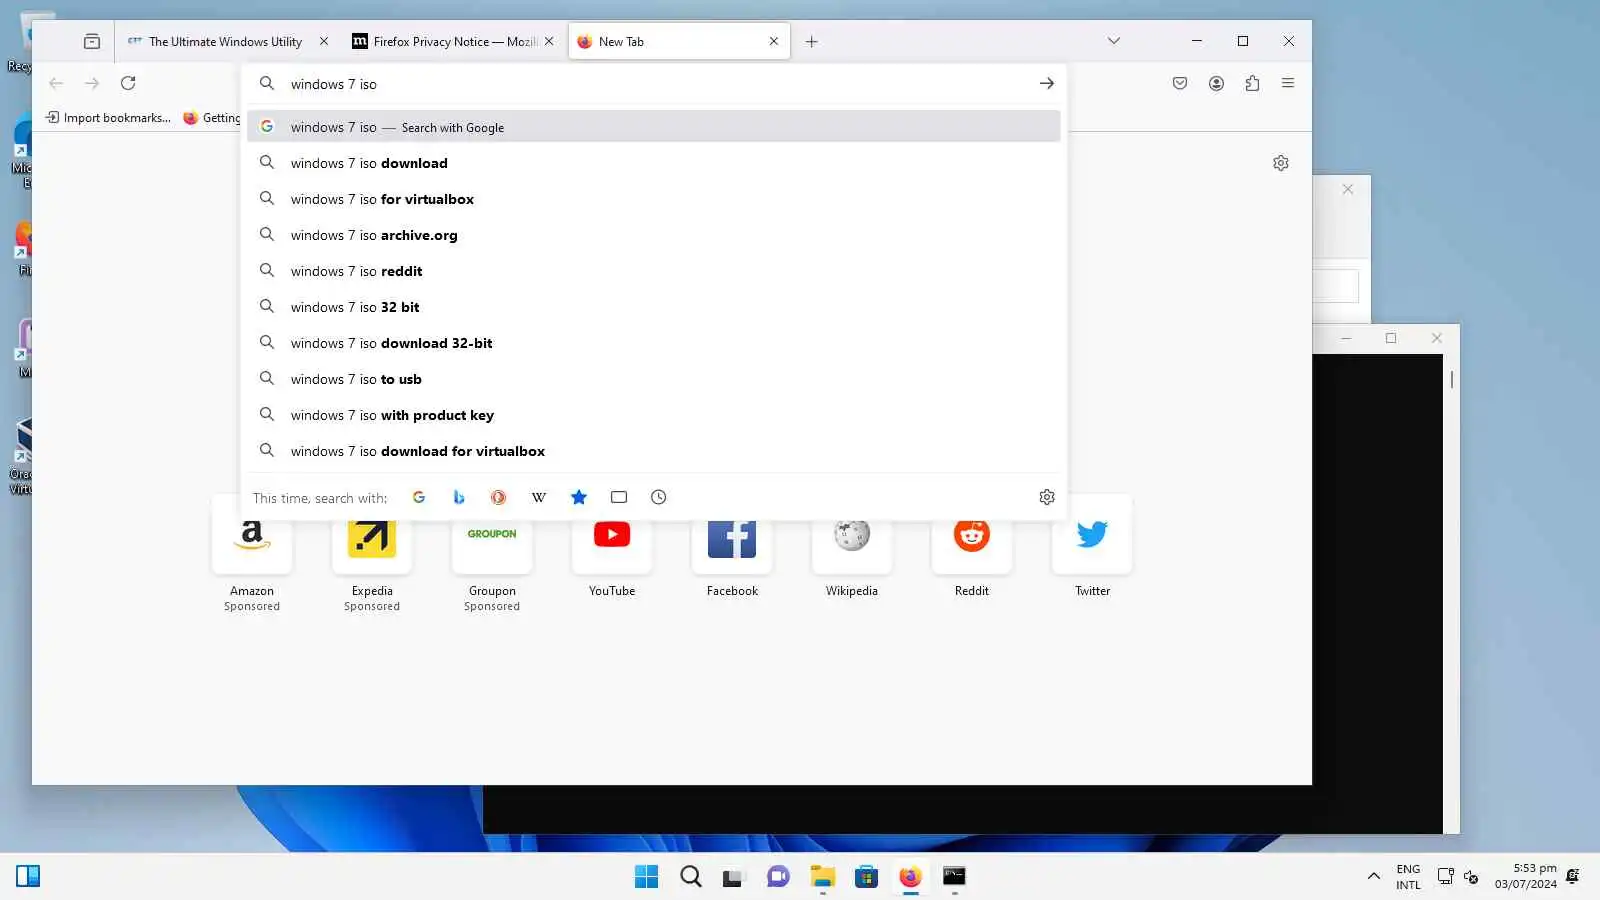
Task: Open Microsoft Store from the taskbar
Action: click(x=867, y=877)
